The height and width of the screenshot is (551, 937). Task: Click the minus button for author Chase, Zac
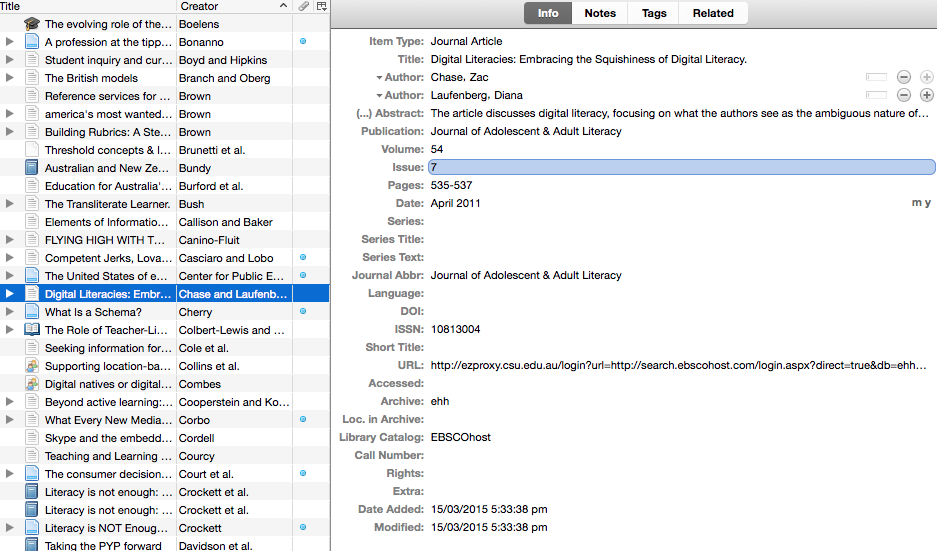(x=903, y=77)
